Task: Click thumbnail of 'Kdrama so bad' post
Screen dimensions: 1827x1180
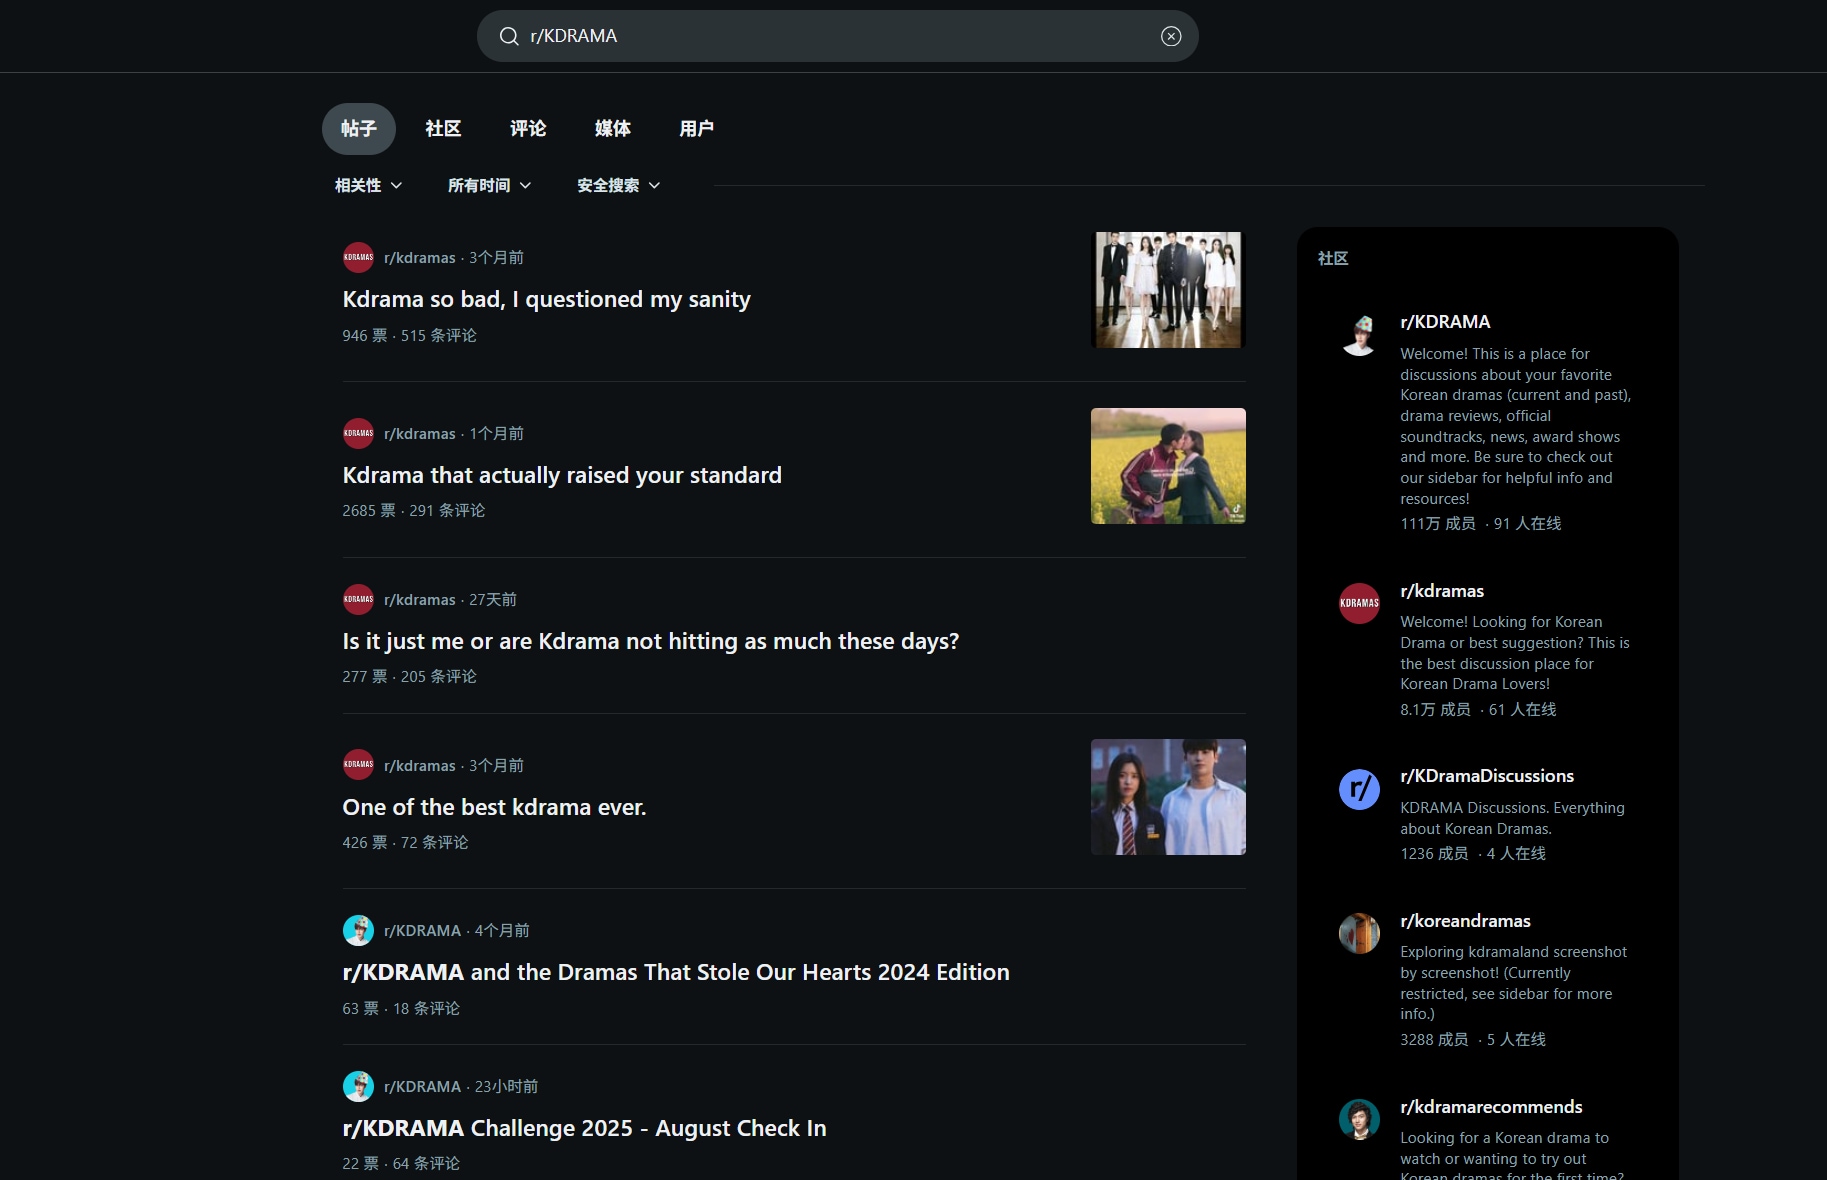Action: pos(1168,290)
